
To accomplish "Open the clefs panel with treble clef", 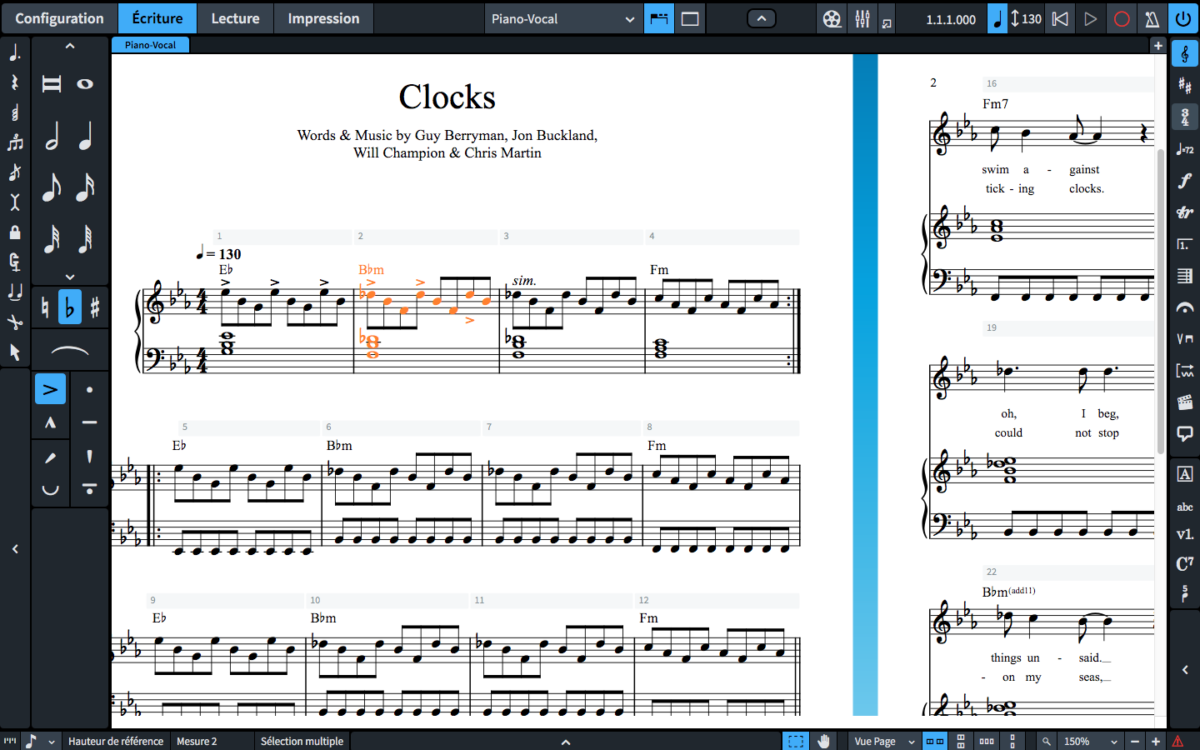I will coord(1185,53).
